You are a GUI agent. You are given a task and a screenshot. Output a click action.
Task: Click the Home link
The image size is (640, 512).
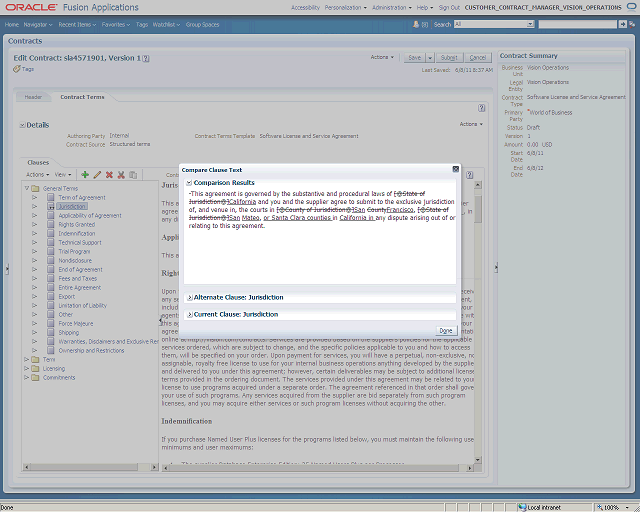click(11, 24)
